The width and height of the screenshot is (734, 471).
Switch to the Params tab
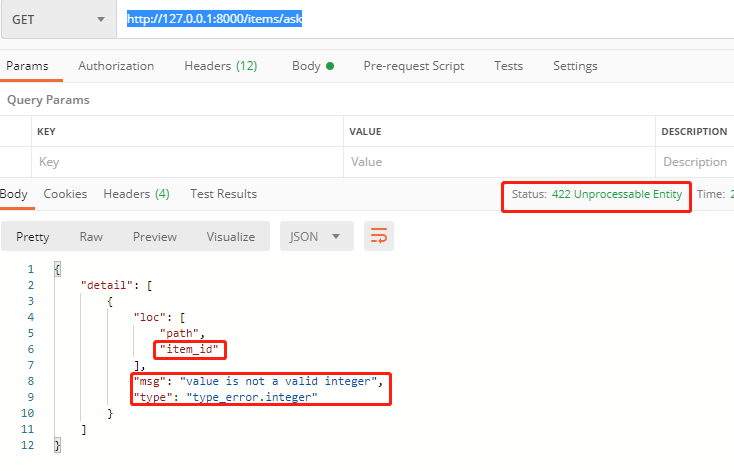click(28, 66)
